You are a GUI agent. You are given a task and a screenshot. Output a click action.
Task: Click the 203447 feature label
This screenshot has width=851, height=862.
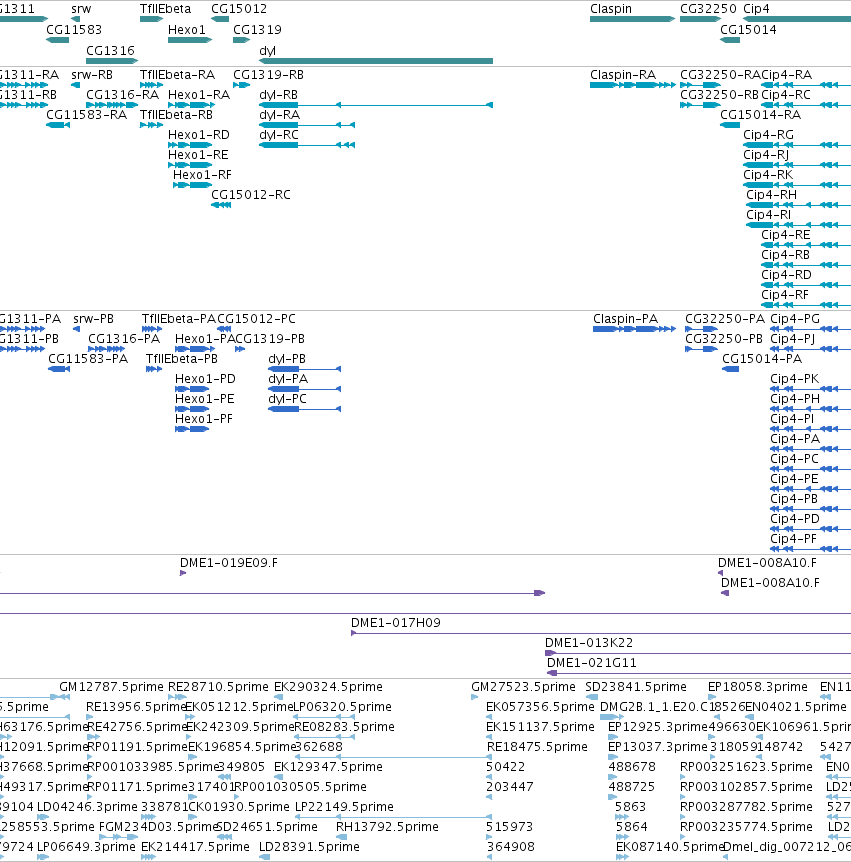click(510, 787)
